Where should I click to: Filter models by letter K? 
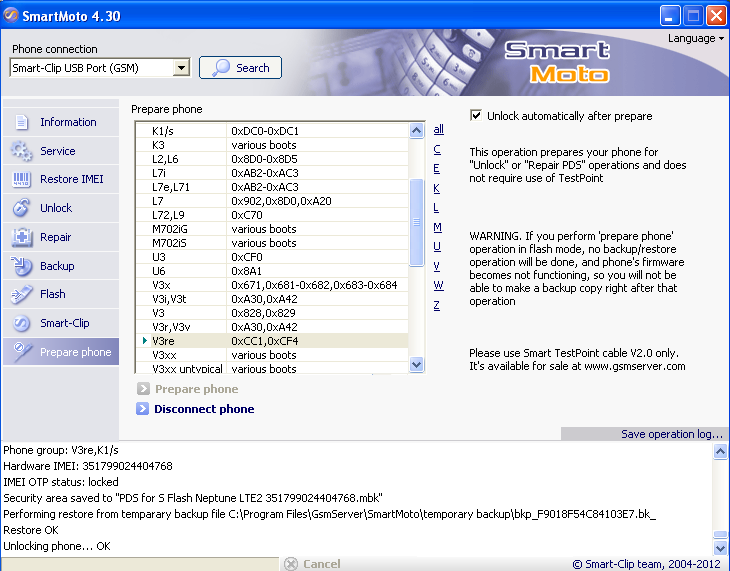(436, 188)
